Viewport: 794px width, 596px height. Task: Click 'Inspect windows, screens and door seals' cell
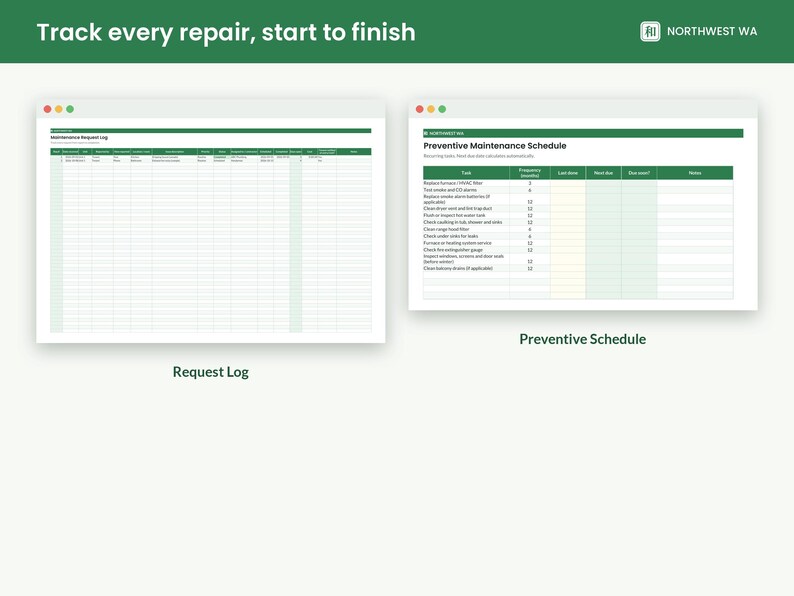click(x=466, y=259)
